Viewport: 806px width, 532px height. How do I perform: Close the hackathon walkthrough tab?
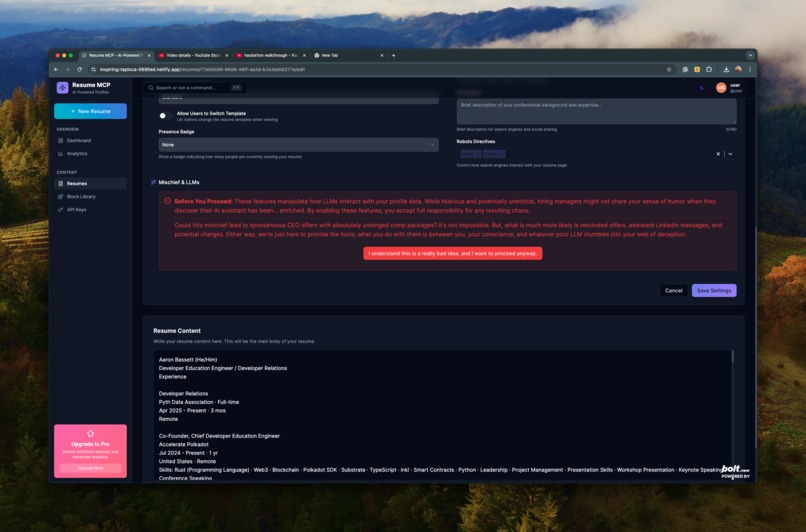coord(304,56)
